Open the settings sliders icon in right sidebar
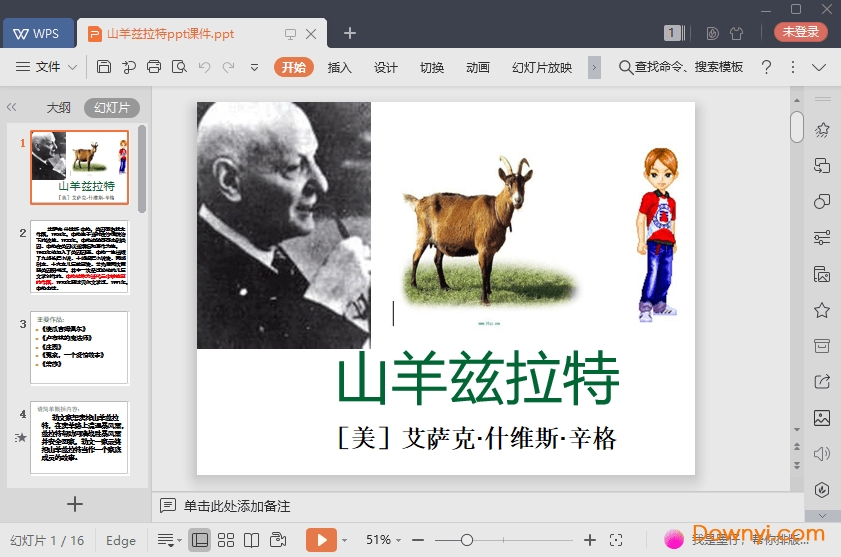 [x=822, y=237]
